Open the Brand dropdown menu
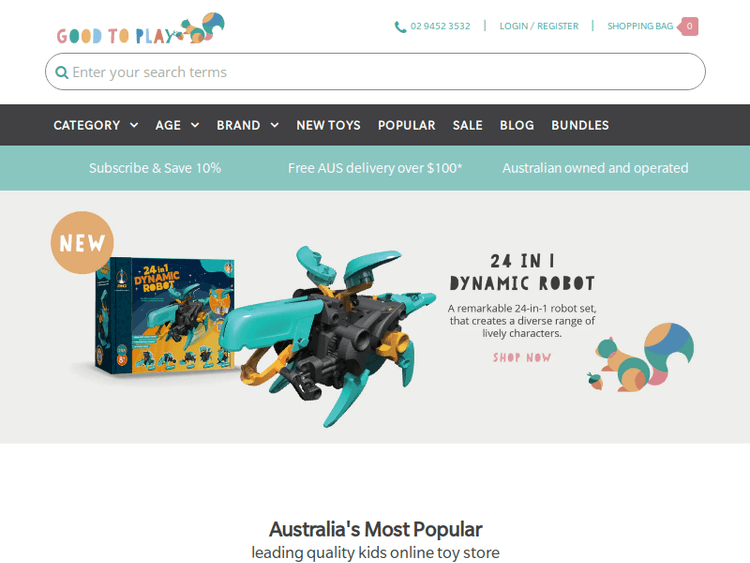Viewport: 750px width, 563px height. click(x=247, y=125)
